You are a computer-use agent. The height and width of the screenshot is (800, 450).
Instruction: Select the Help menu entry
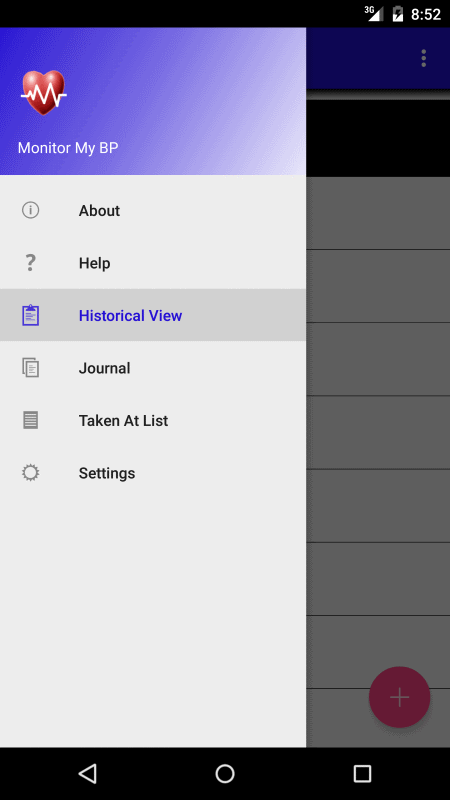[x=153, y=263]
